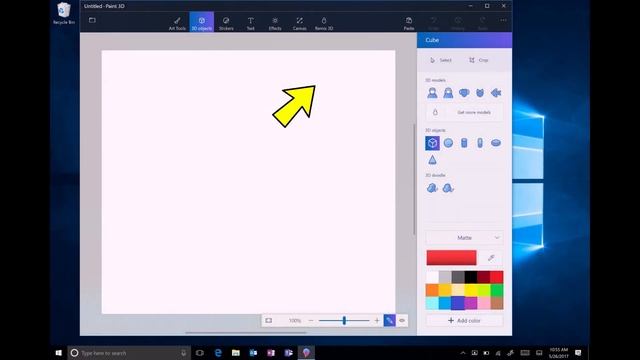Pick the light cyan color swatch
The image size is (640, 360).
432,303
